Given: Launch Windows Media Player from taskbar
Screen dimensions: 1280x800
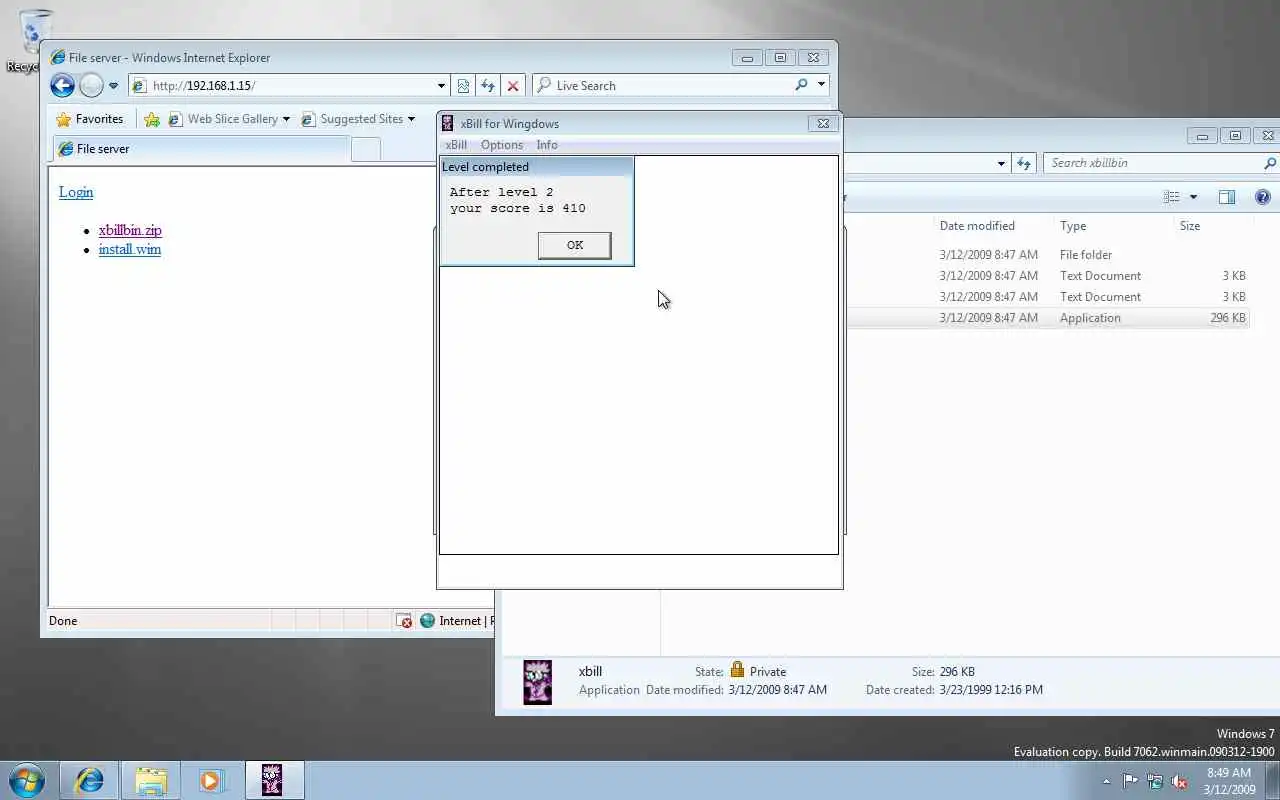Looking at the screenshot, I should [211, 780].
